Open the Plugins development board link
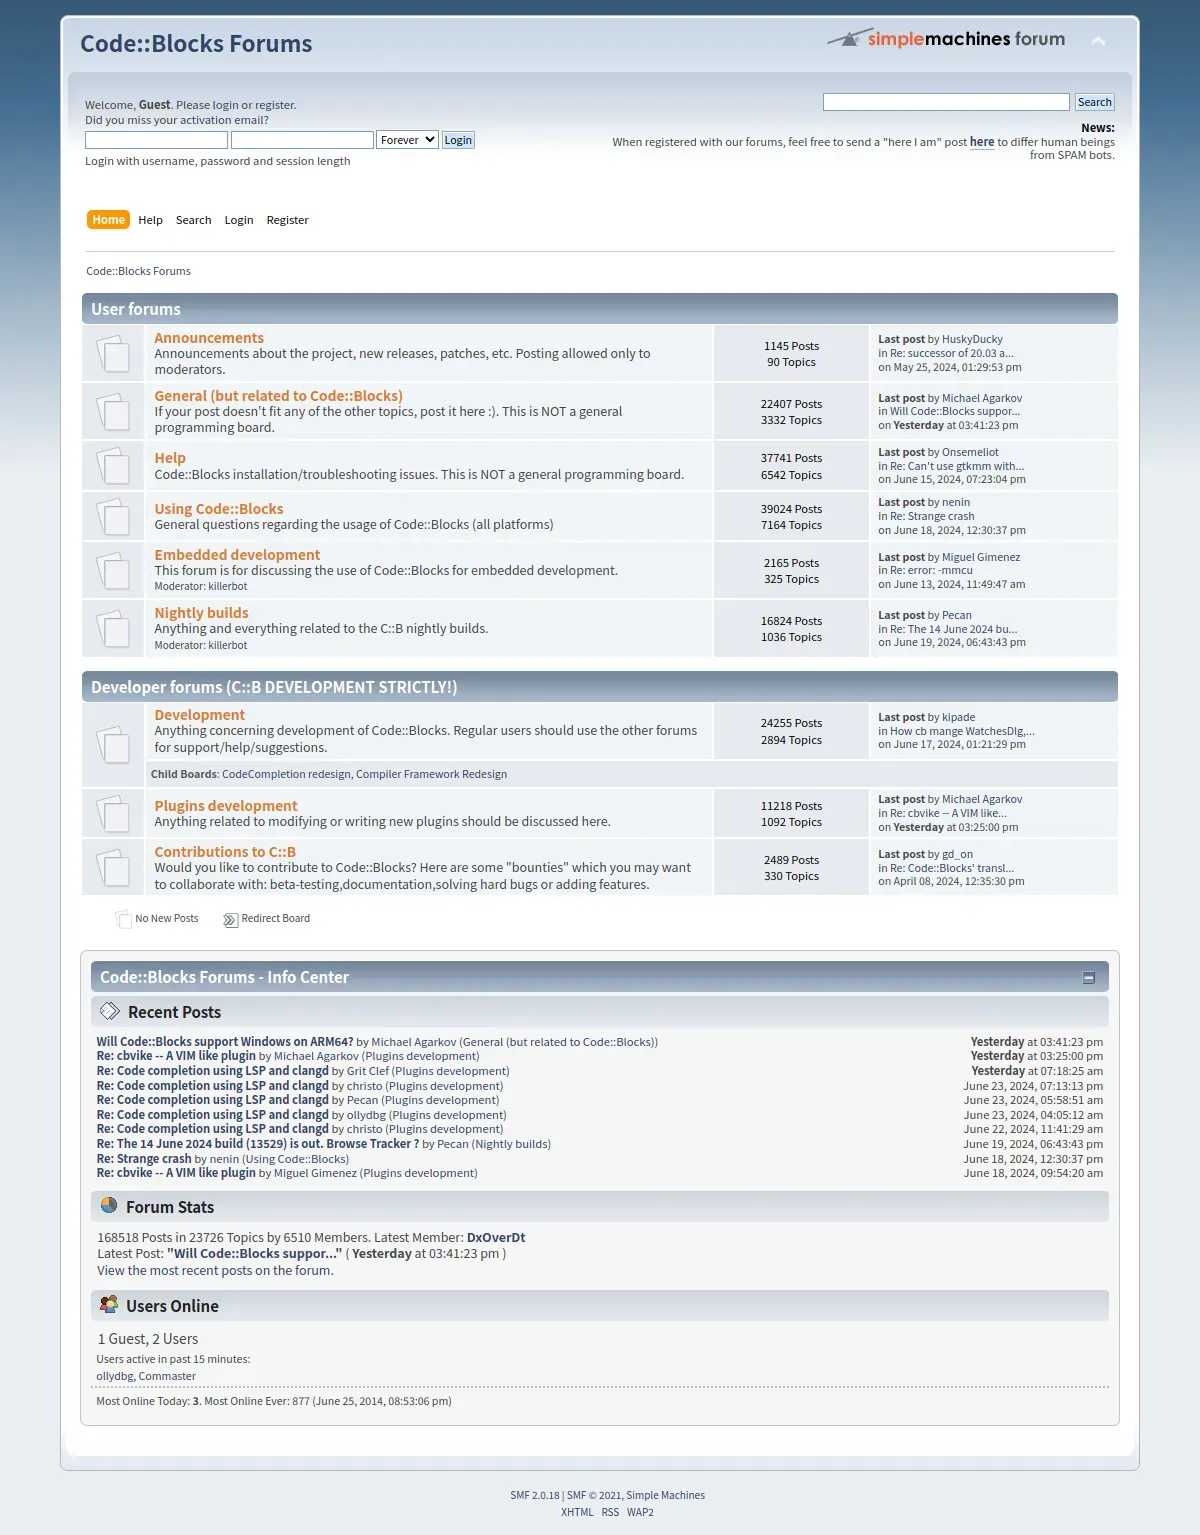The width and height of the screenshot is (1200, 1535). point(226,806)
